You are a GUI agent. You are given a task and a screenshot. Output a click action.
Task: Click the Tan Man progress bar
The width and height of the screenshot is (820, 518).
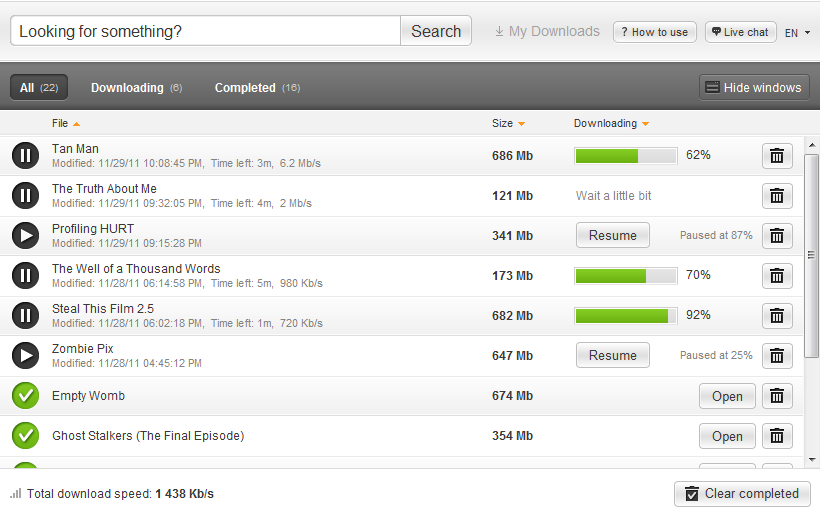[626, 156]
